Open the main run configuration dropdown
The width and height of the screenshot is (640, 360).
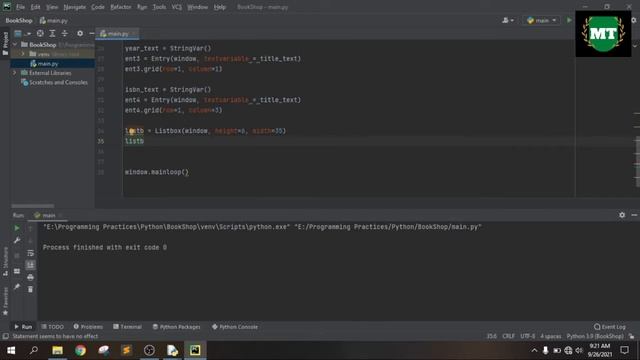[x=542, y=20]
